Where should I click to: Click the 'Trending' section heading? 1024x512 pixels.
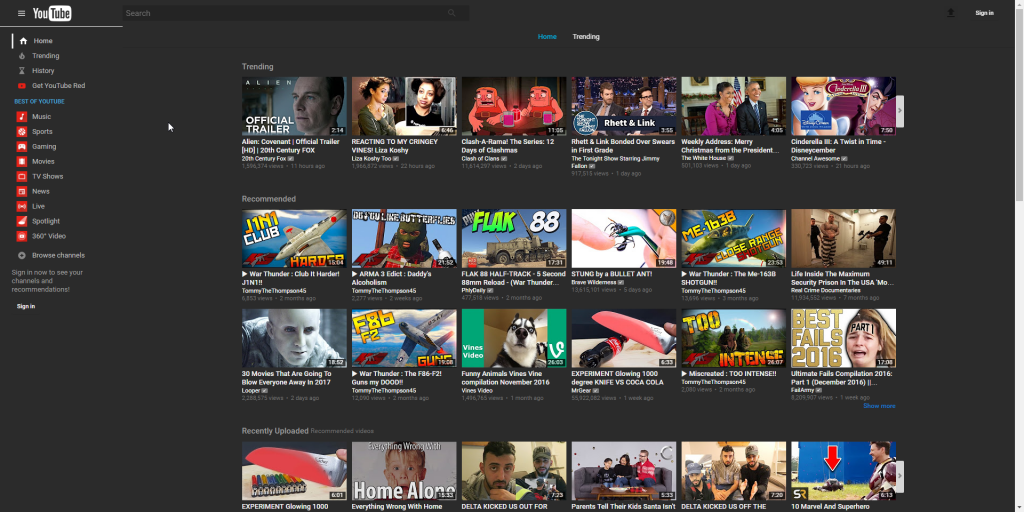[257, 67]
